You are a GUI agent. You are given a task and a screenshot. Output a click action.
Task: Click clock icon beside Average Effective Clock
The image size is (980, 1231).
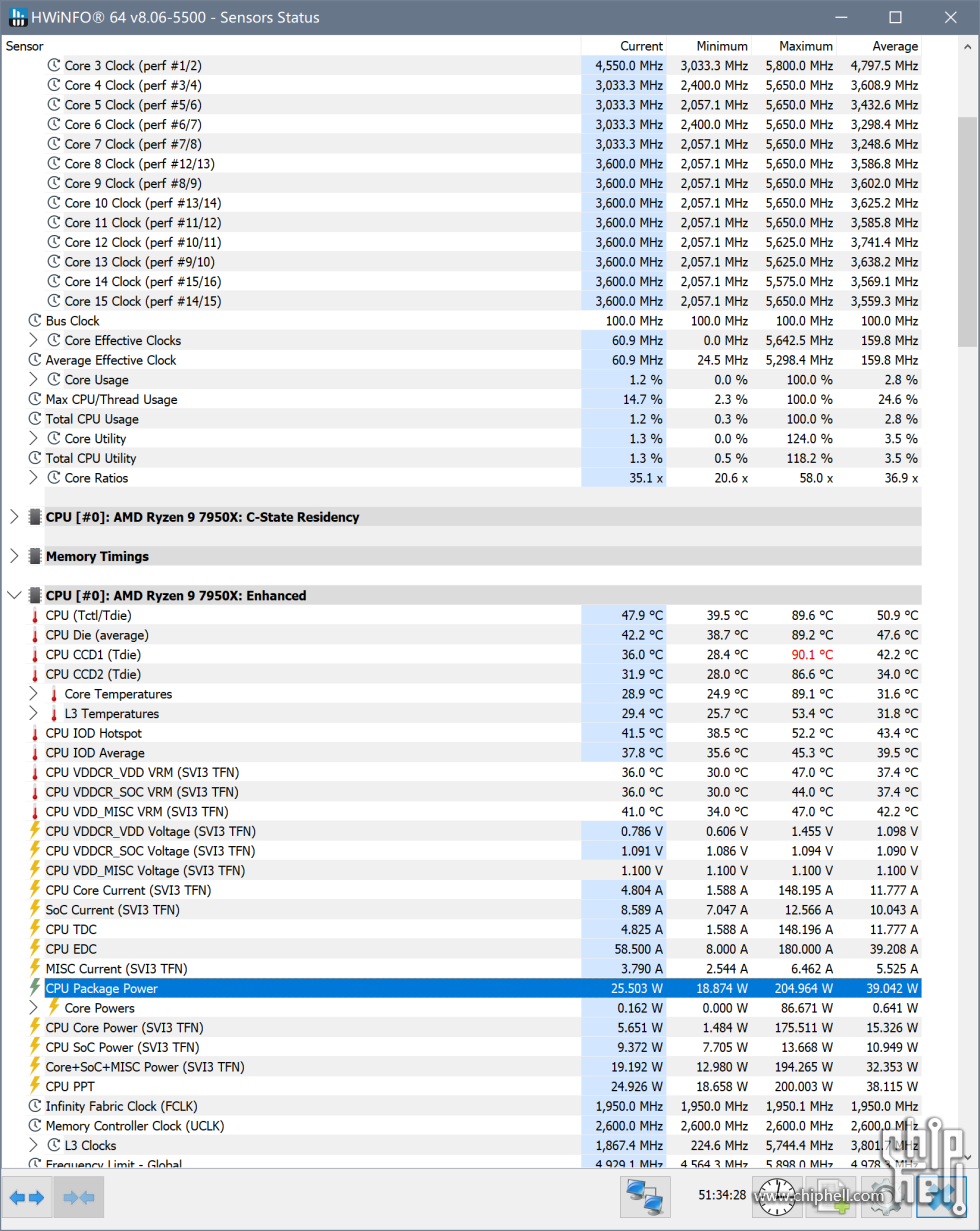tap(35, 360)
